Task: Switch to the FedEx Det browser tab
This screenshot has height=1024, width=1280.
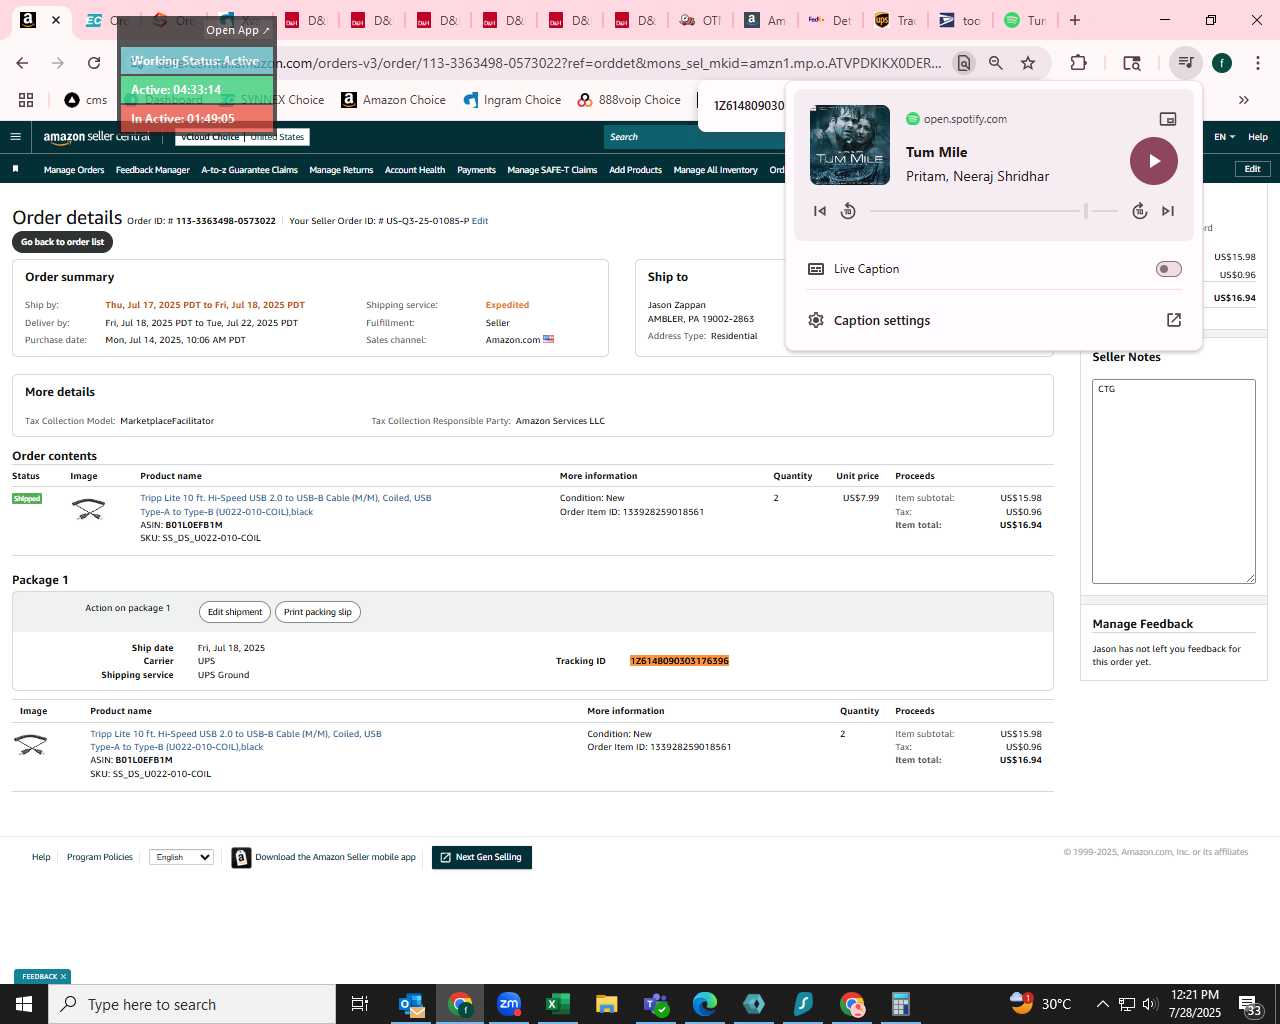Action: (829, 20)
